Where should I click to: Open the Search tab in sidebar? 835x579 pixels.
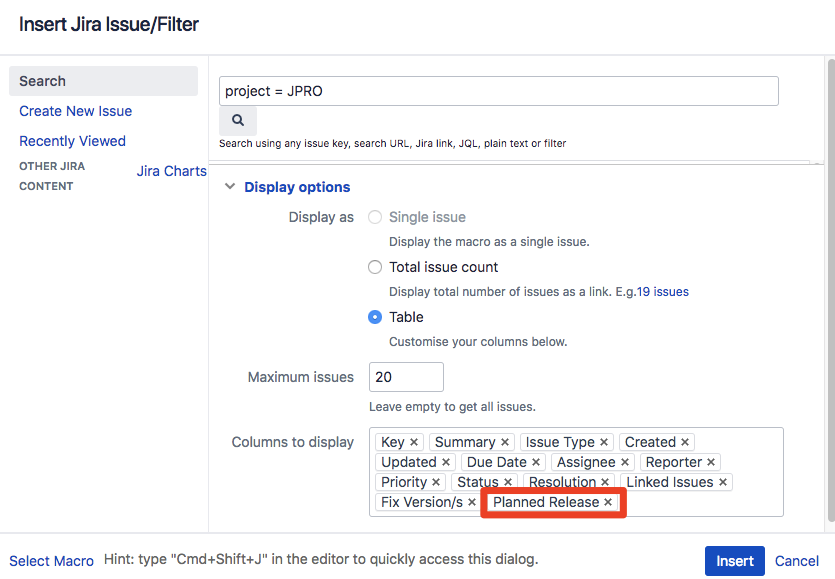[x=103, y=81]
